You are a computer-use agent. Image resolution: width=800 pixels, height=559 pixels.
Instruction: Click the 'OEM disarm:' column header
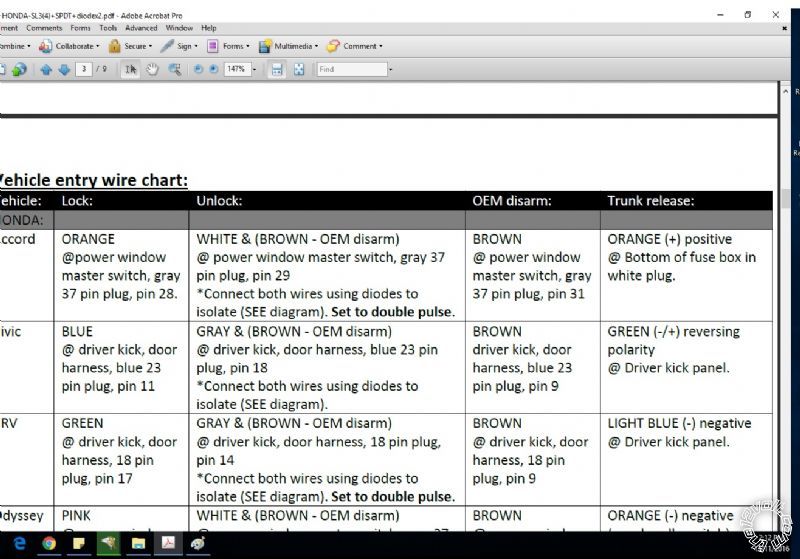pos(512,201)
